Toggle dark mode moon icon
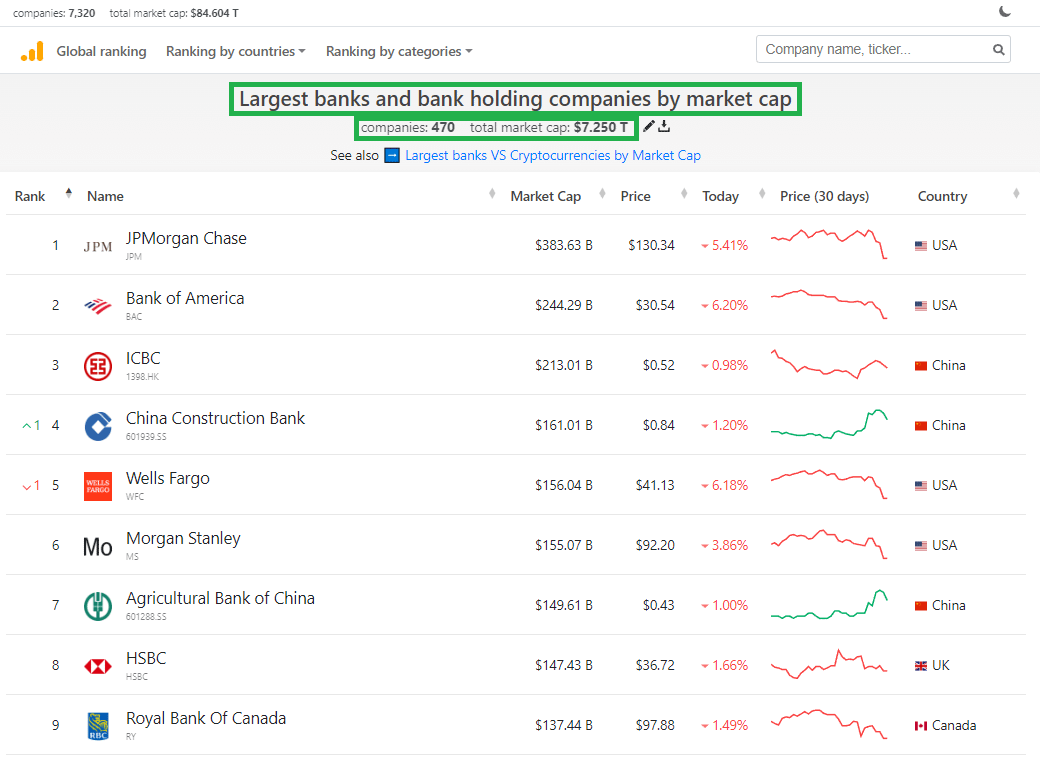Screen dimensions: 1040x768 [1005, 12]
